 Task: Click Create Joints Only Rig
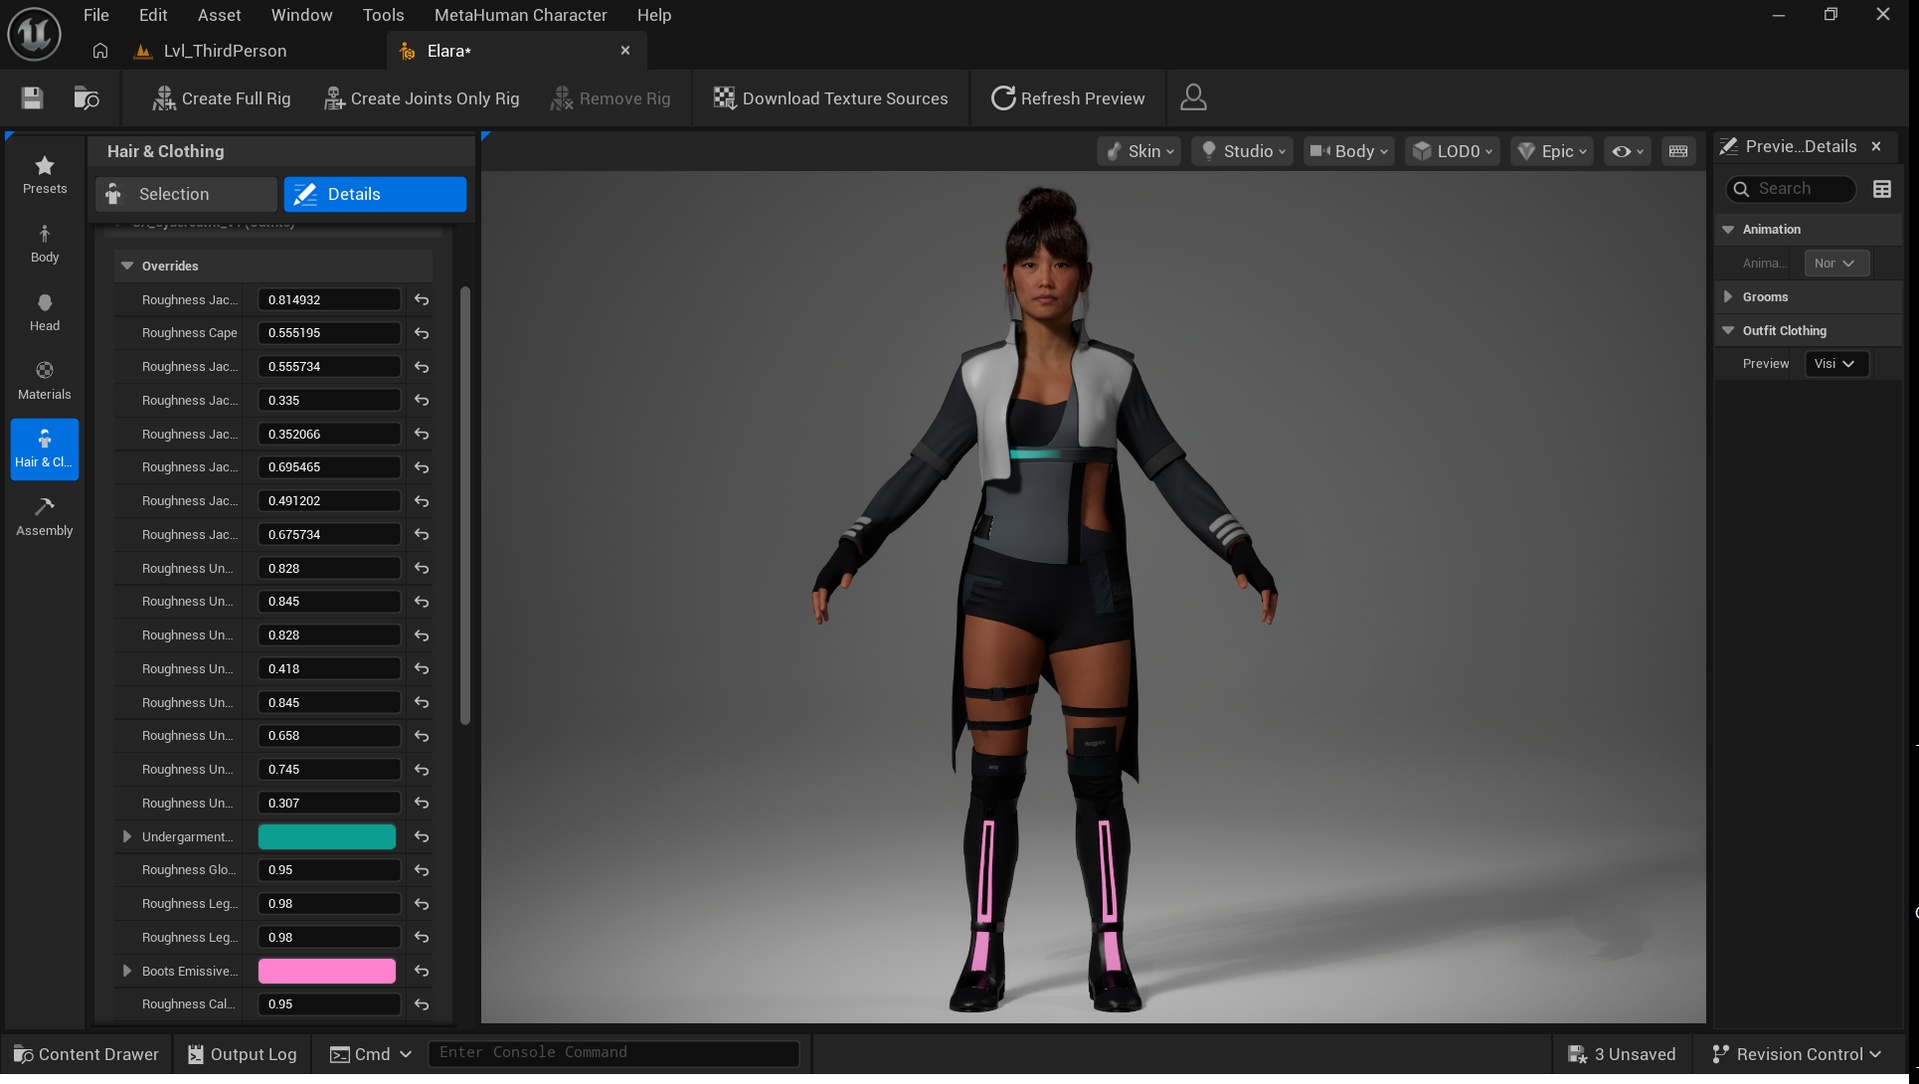click(422, 98)
